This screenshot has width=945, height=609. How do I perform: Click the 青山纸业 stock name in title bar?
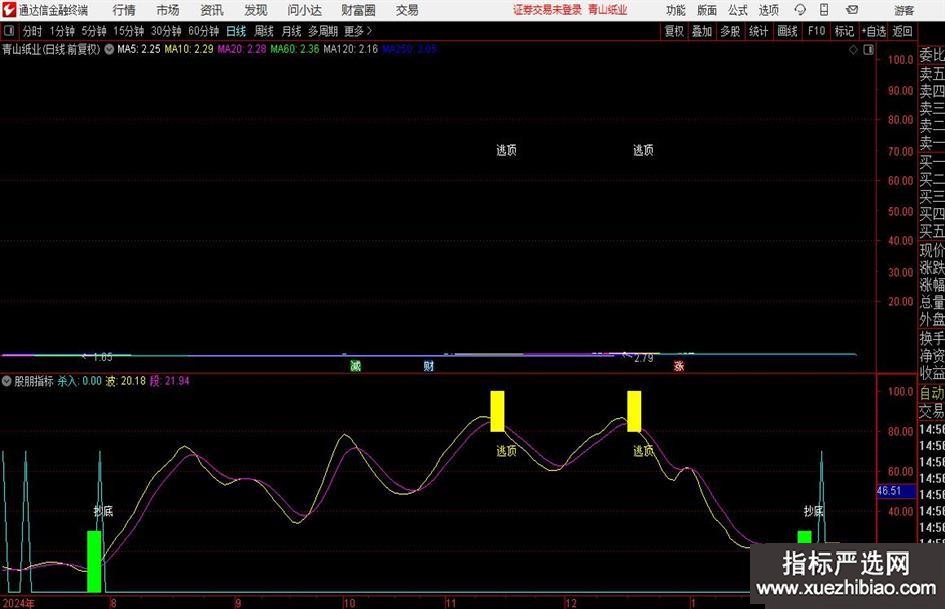pyautogui.click(x=608, y=10)
